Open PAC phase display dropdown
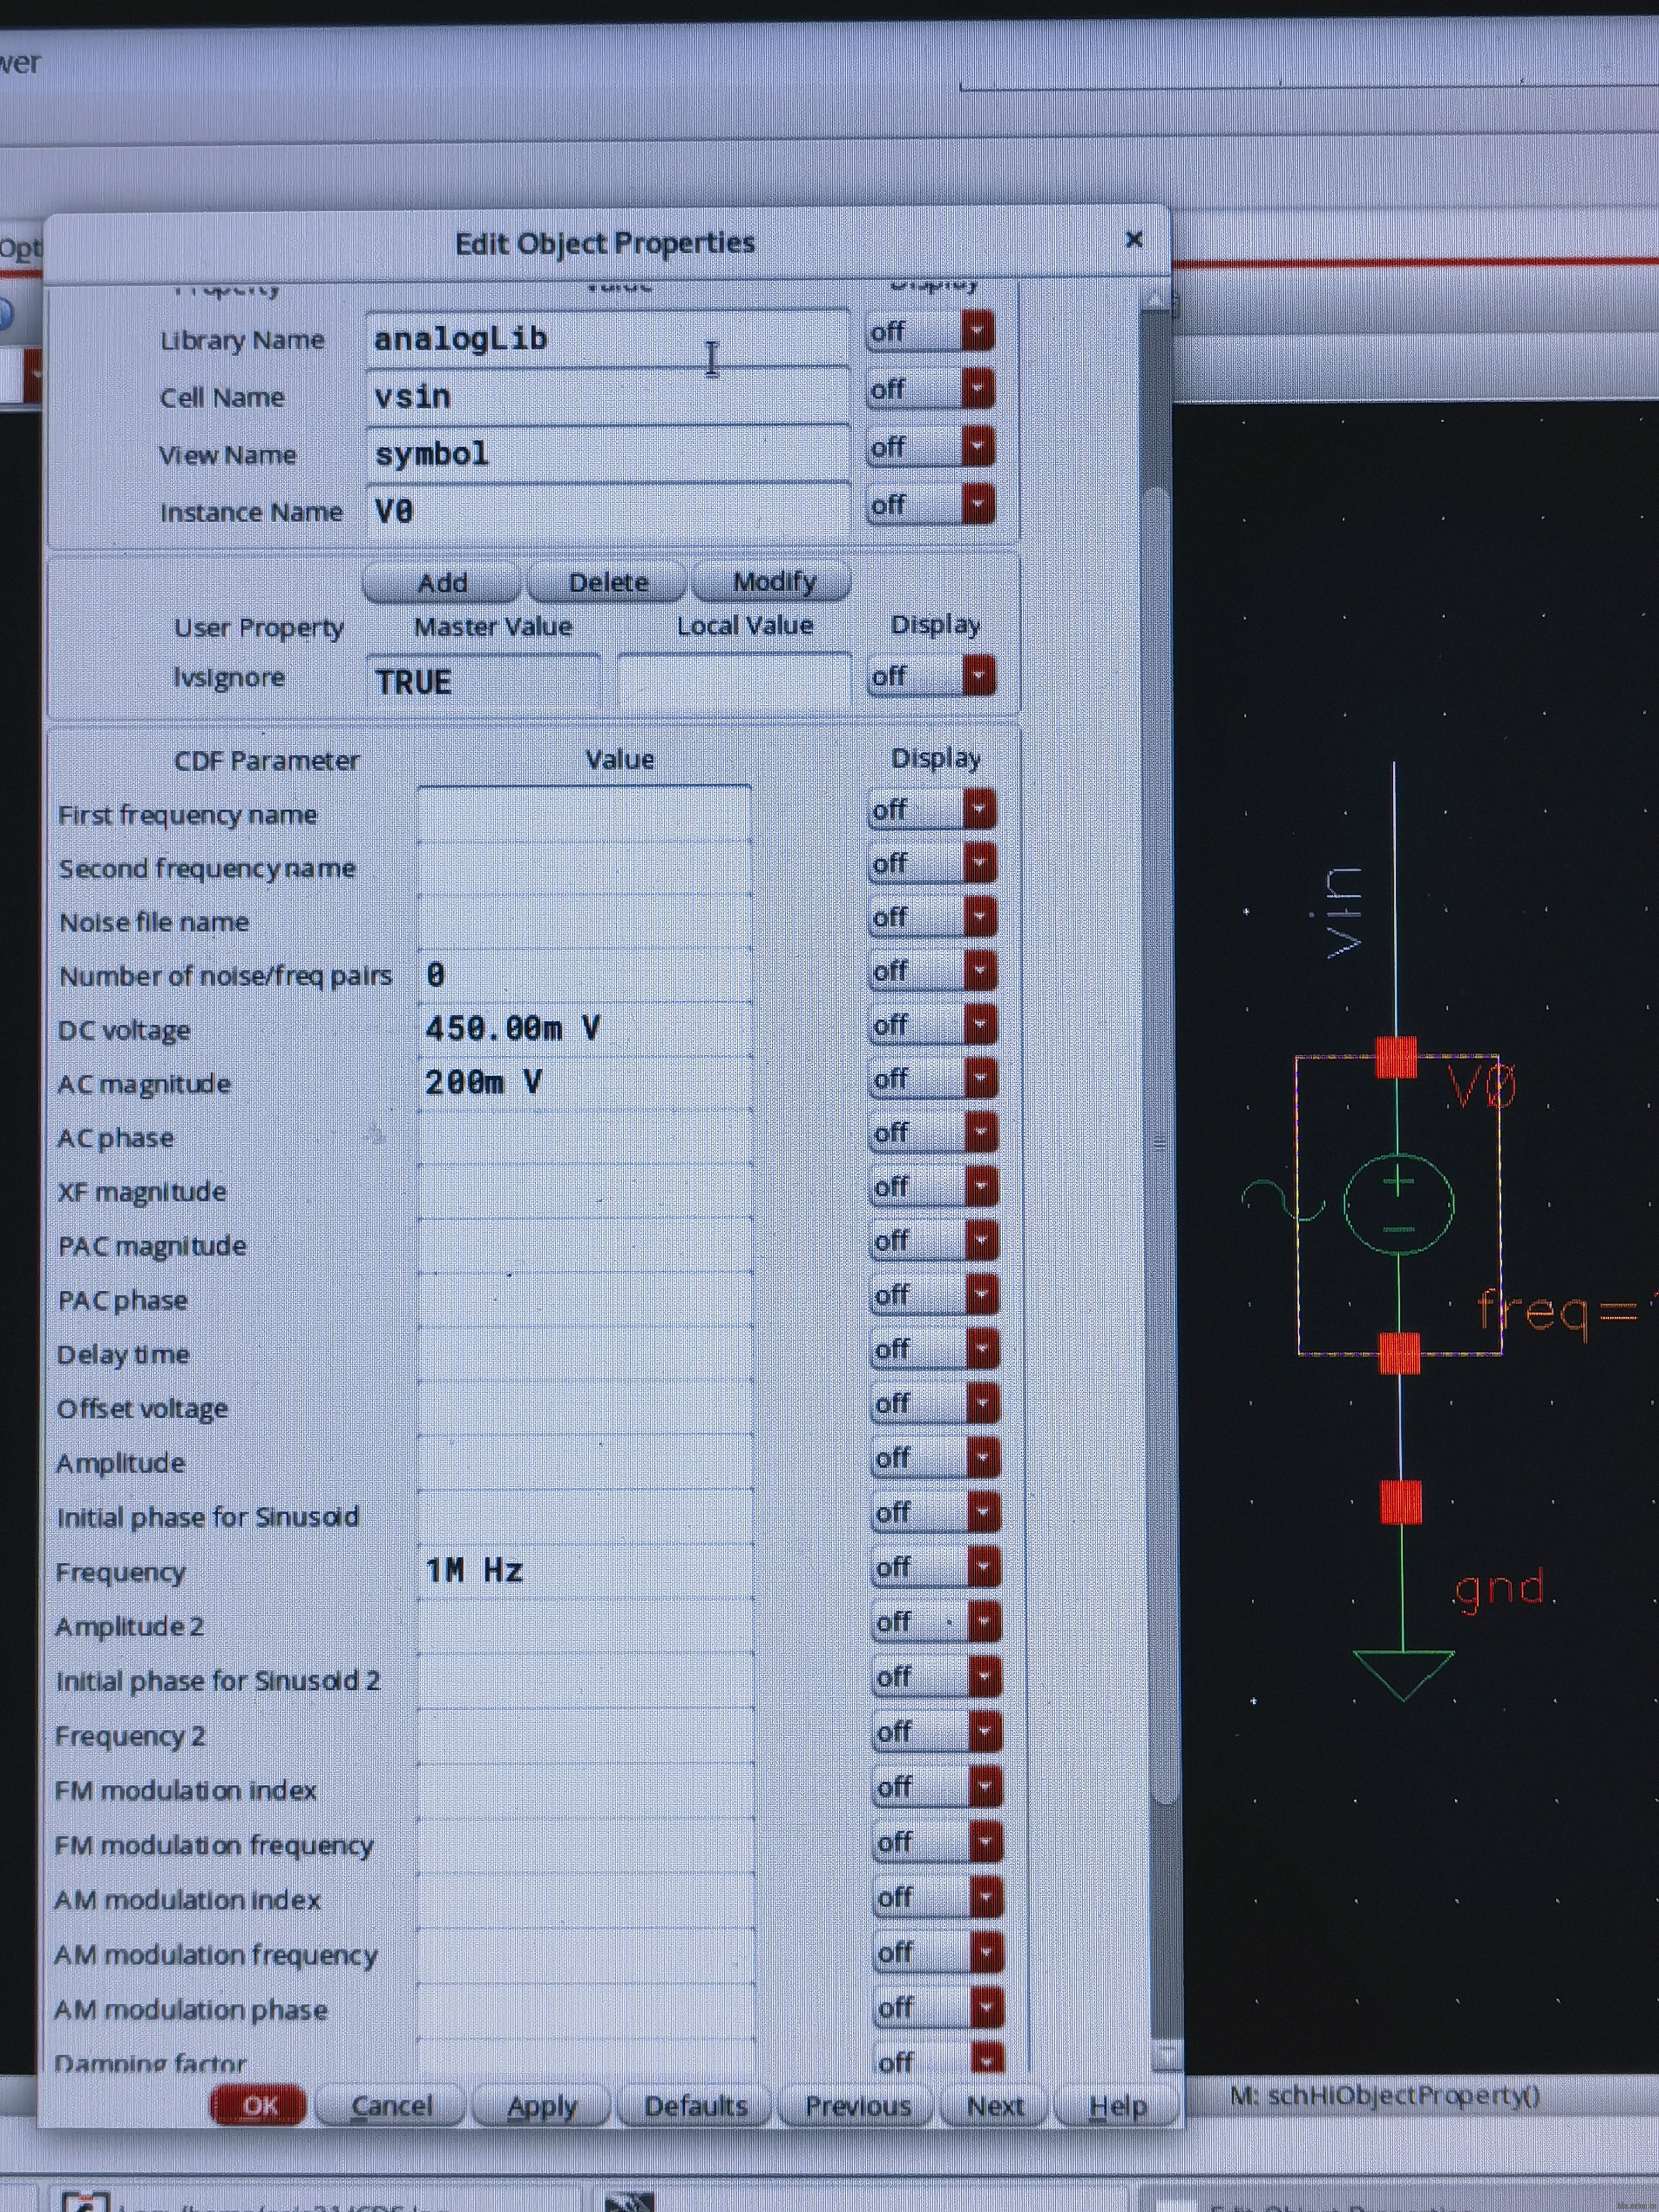Image resolution: width=1659 pixels, height=2212 pixels. [x=934, y=1295]
